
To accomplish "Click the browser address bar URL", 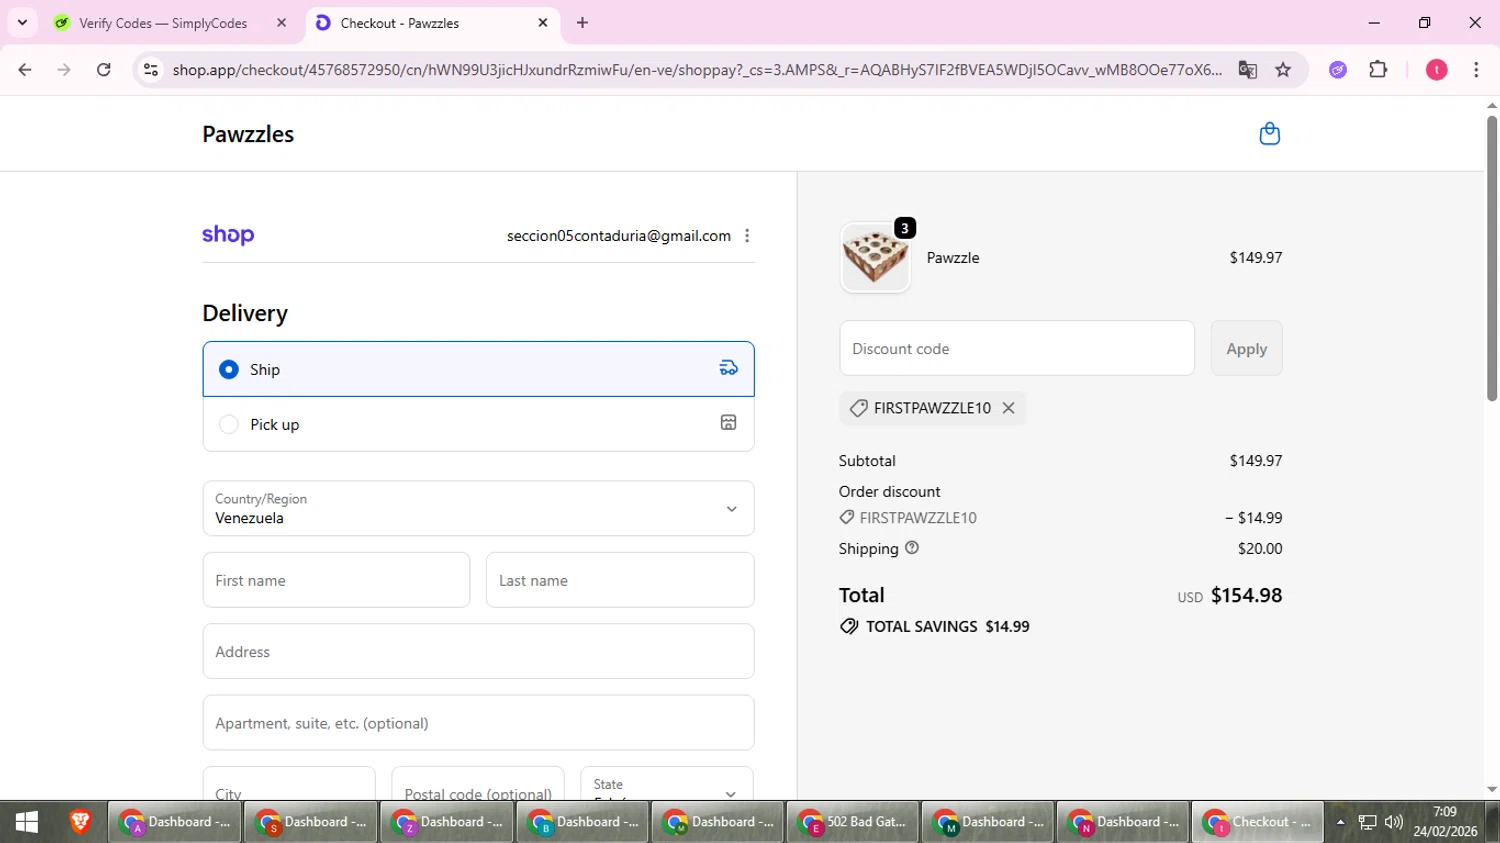I will click(x=697, y=70).
